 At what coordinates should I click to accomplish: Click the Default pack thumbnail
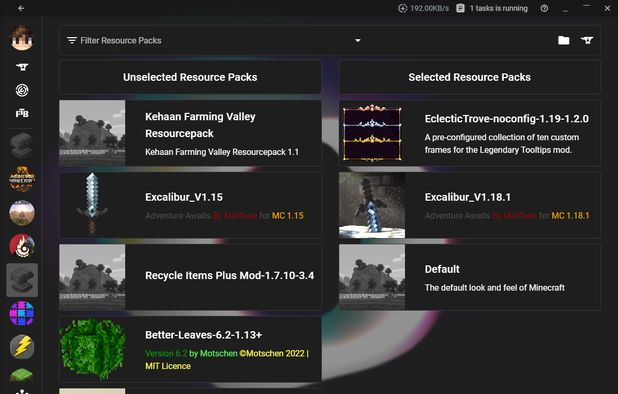372,277
